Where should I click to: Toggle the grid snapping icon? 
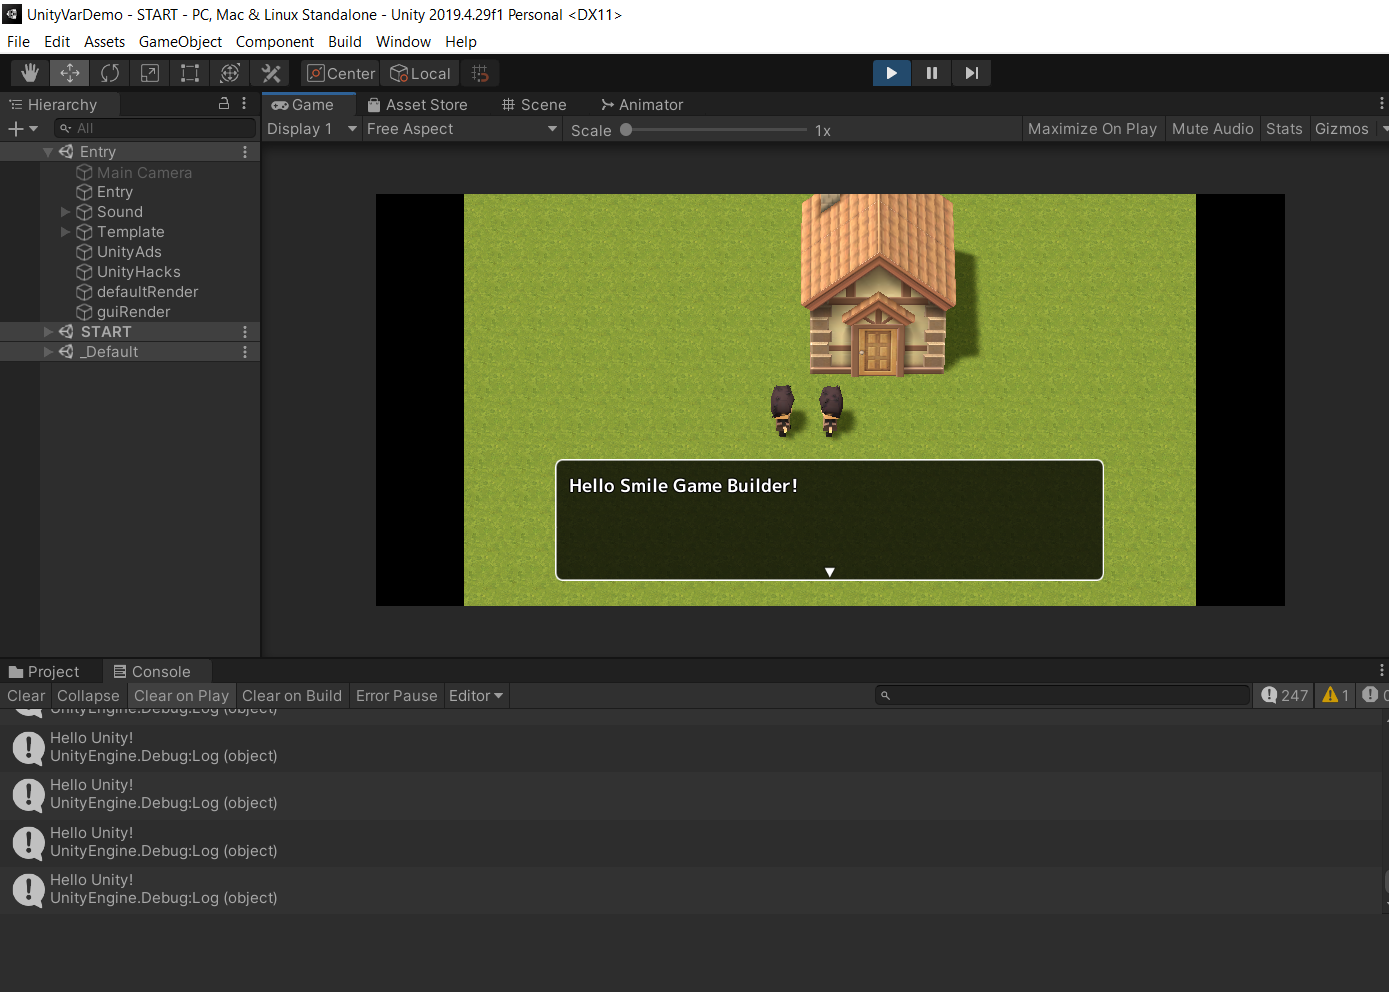pos(480,73)
